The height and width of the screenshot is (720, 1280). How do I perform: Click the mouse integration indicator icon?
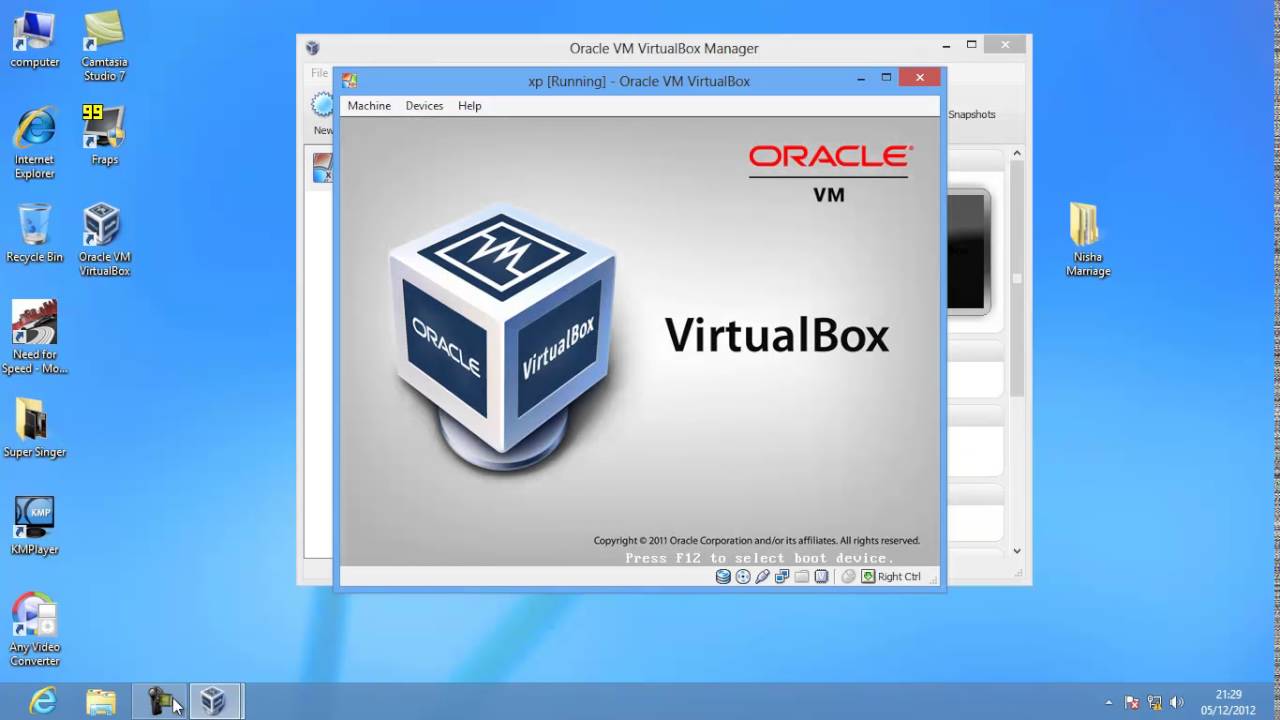848,576
